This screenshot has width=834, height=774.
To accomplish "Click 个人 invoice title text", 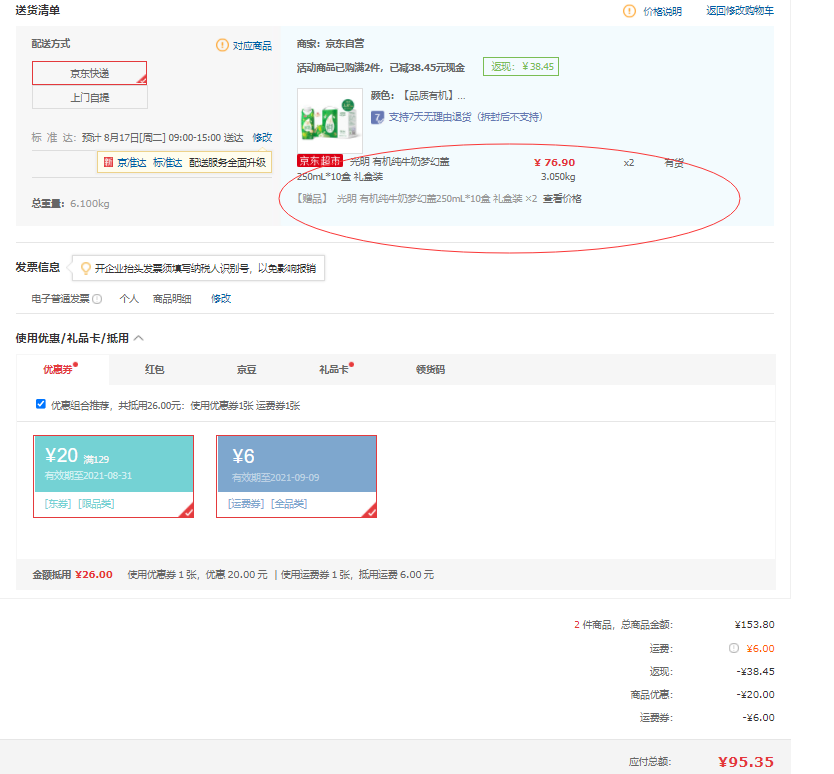I will pyautogui.click(x=129, y=298).
